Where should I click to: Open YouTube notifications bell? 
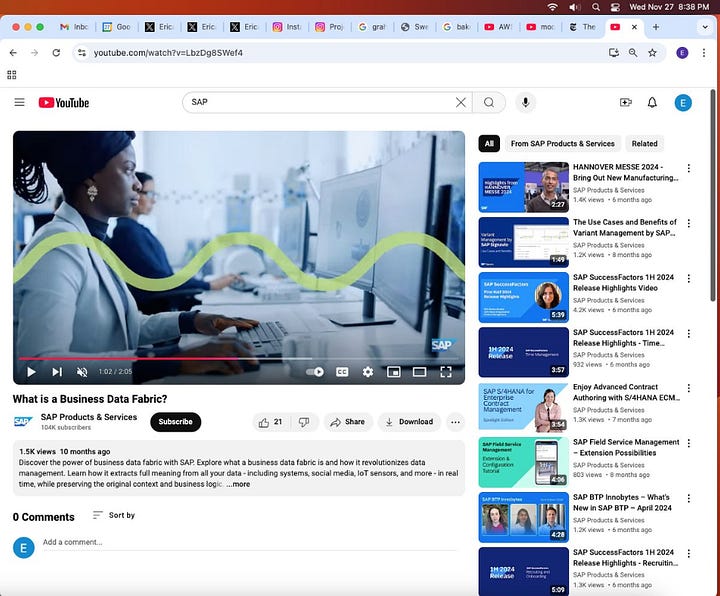tap(652, 102)
